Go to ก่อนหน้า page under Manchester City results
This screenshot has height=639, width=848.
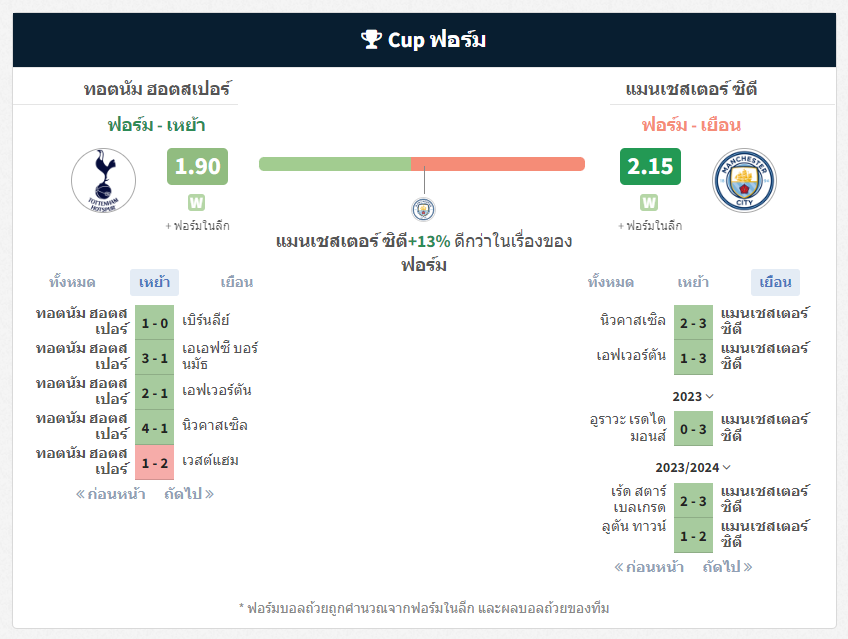[649, 567]
